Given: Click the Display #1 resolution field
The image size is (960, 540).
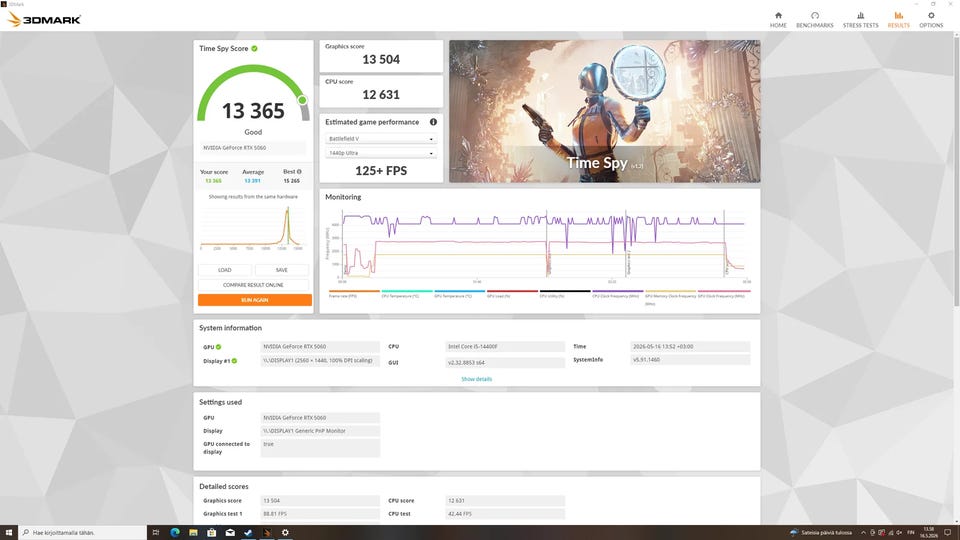Looking at the screenshot, I should tap(320, 361).
